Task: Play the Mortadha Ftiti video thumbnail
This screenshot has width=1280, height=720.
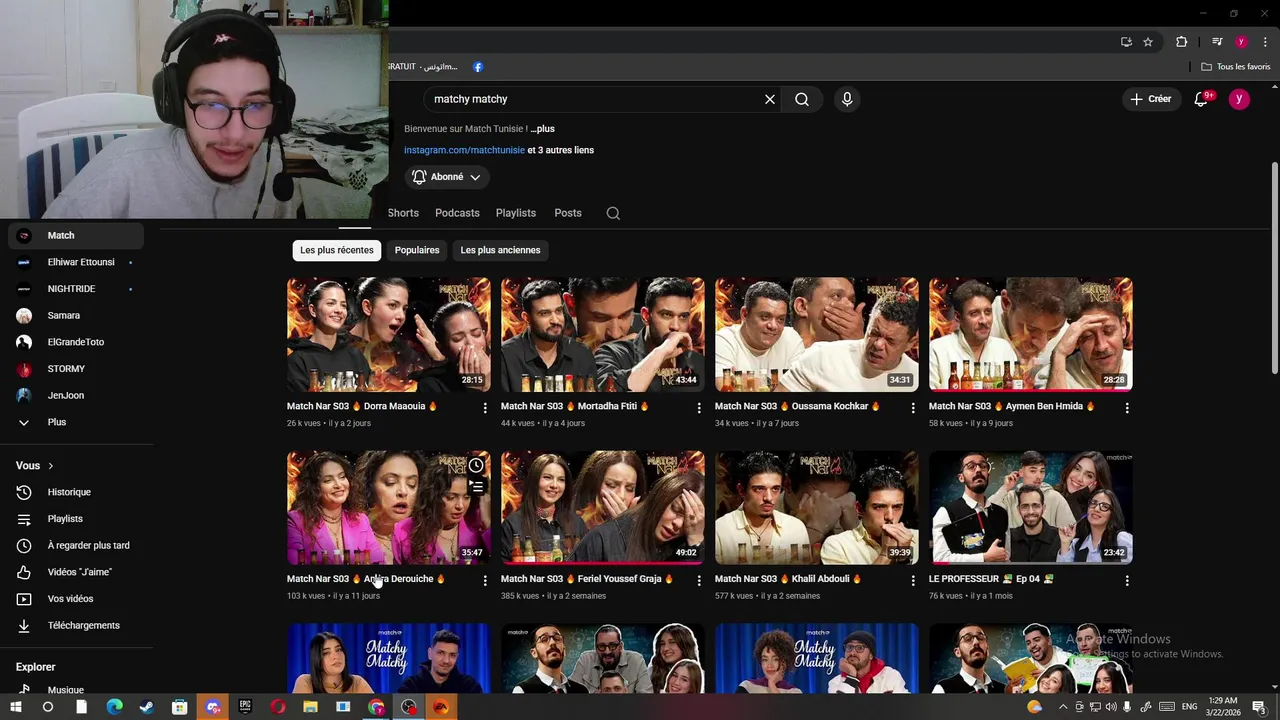Action: (x=603, y=334)
